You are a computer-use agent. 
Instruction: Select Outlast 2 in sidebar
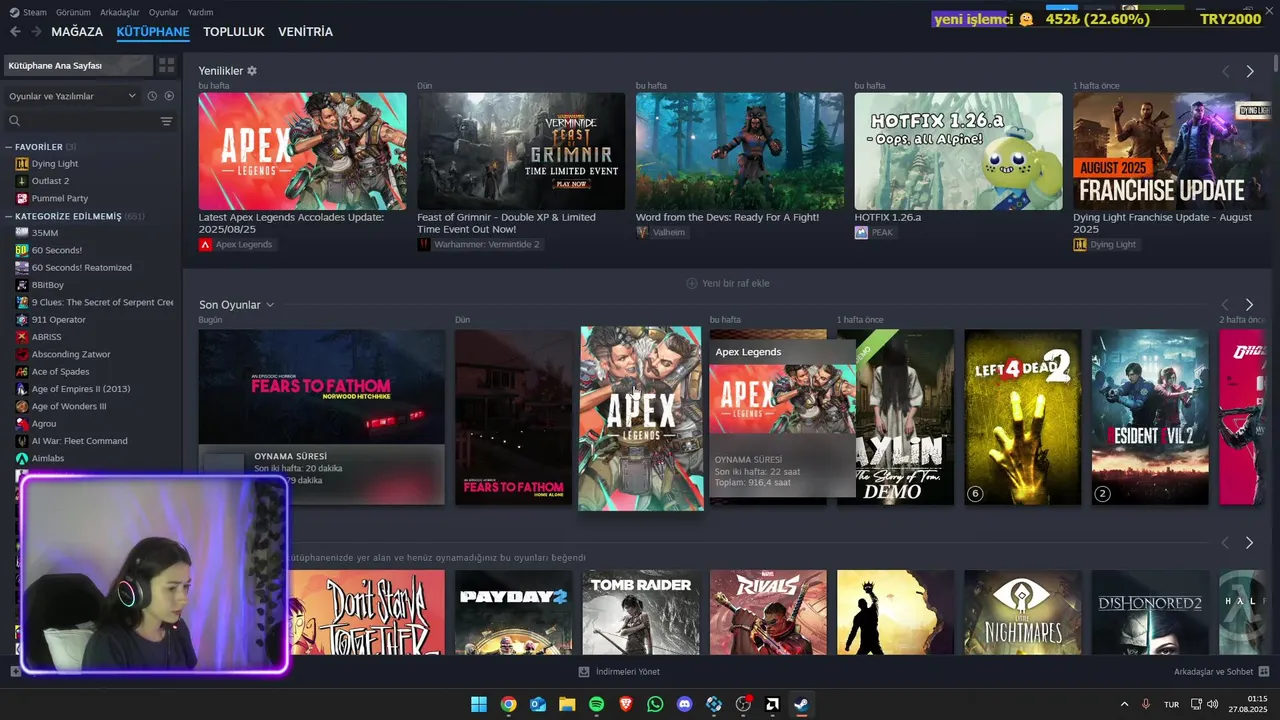[50, 181]
